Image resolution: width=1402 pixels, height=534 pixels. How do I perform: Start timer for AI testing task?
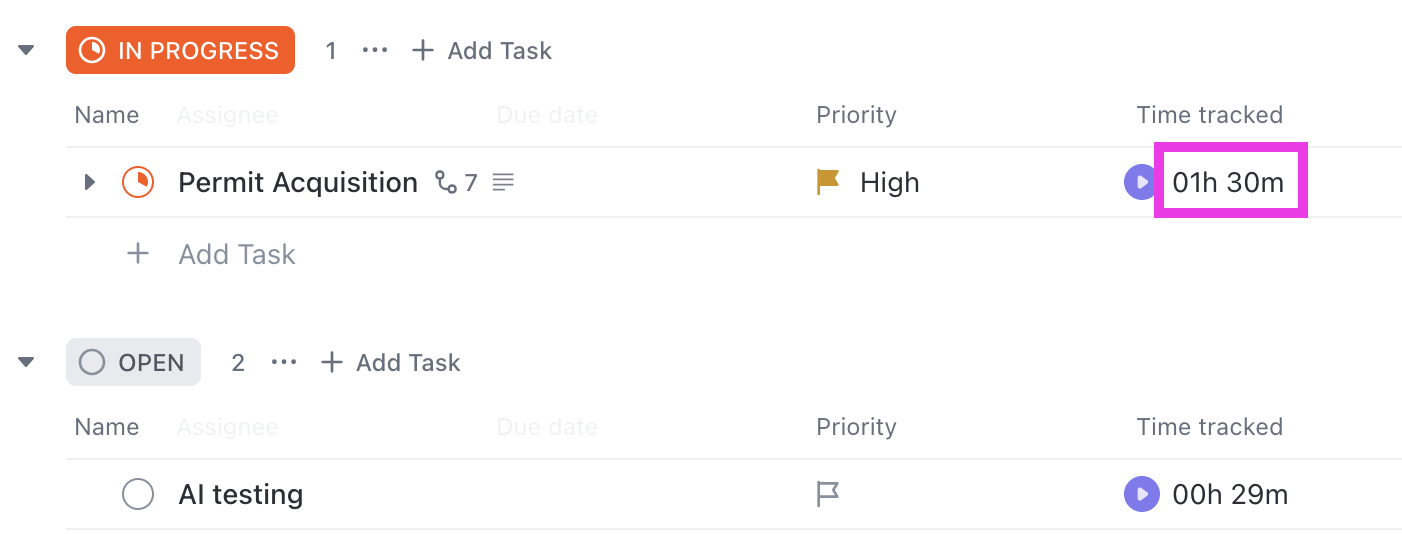point(1140,494)
